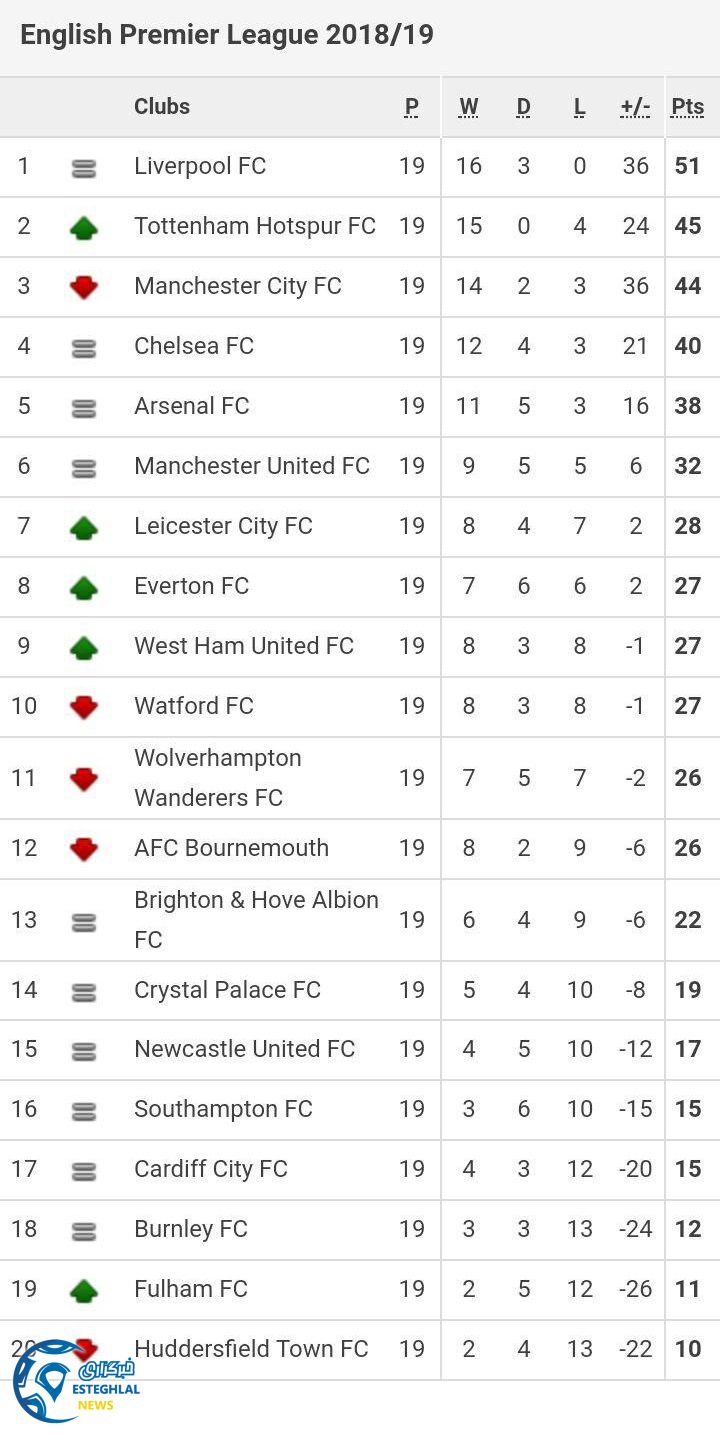The width and height of the screenshot is (720, 1445).
Task: Sort table by Pts column header
Action: [687, 107]
